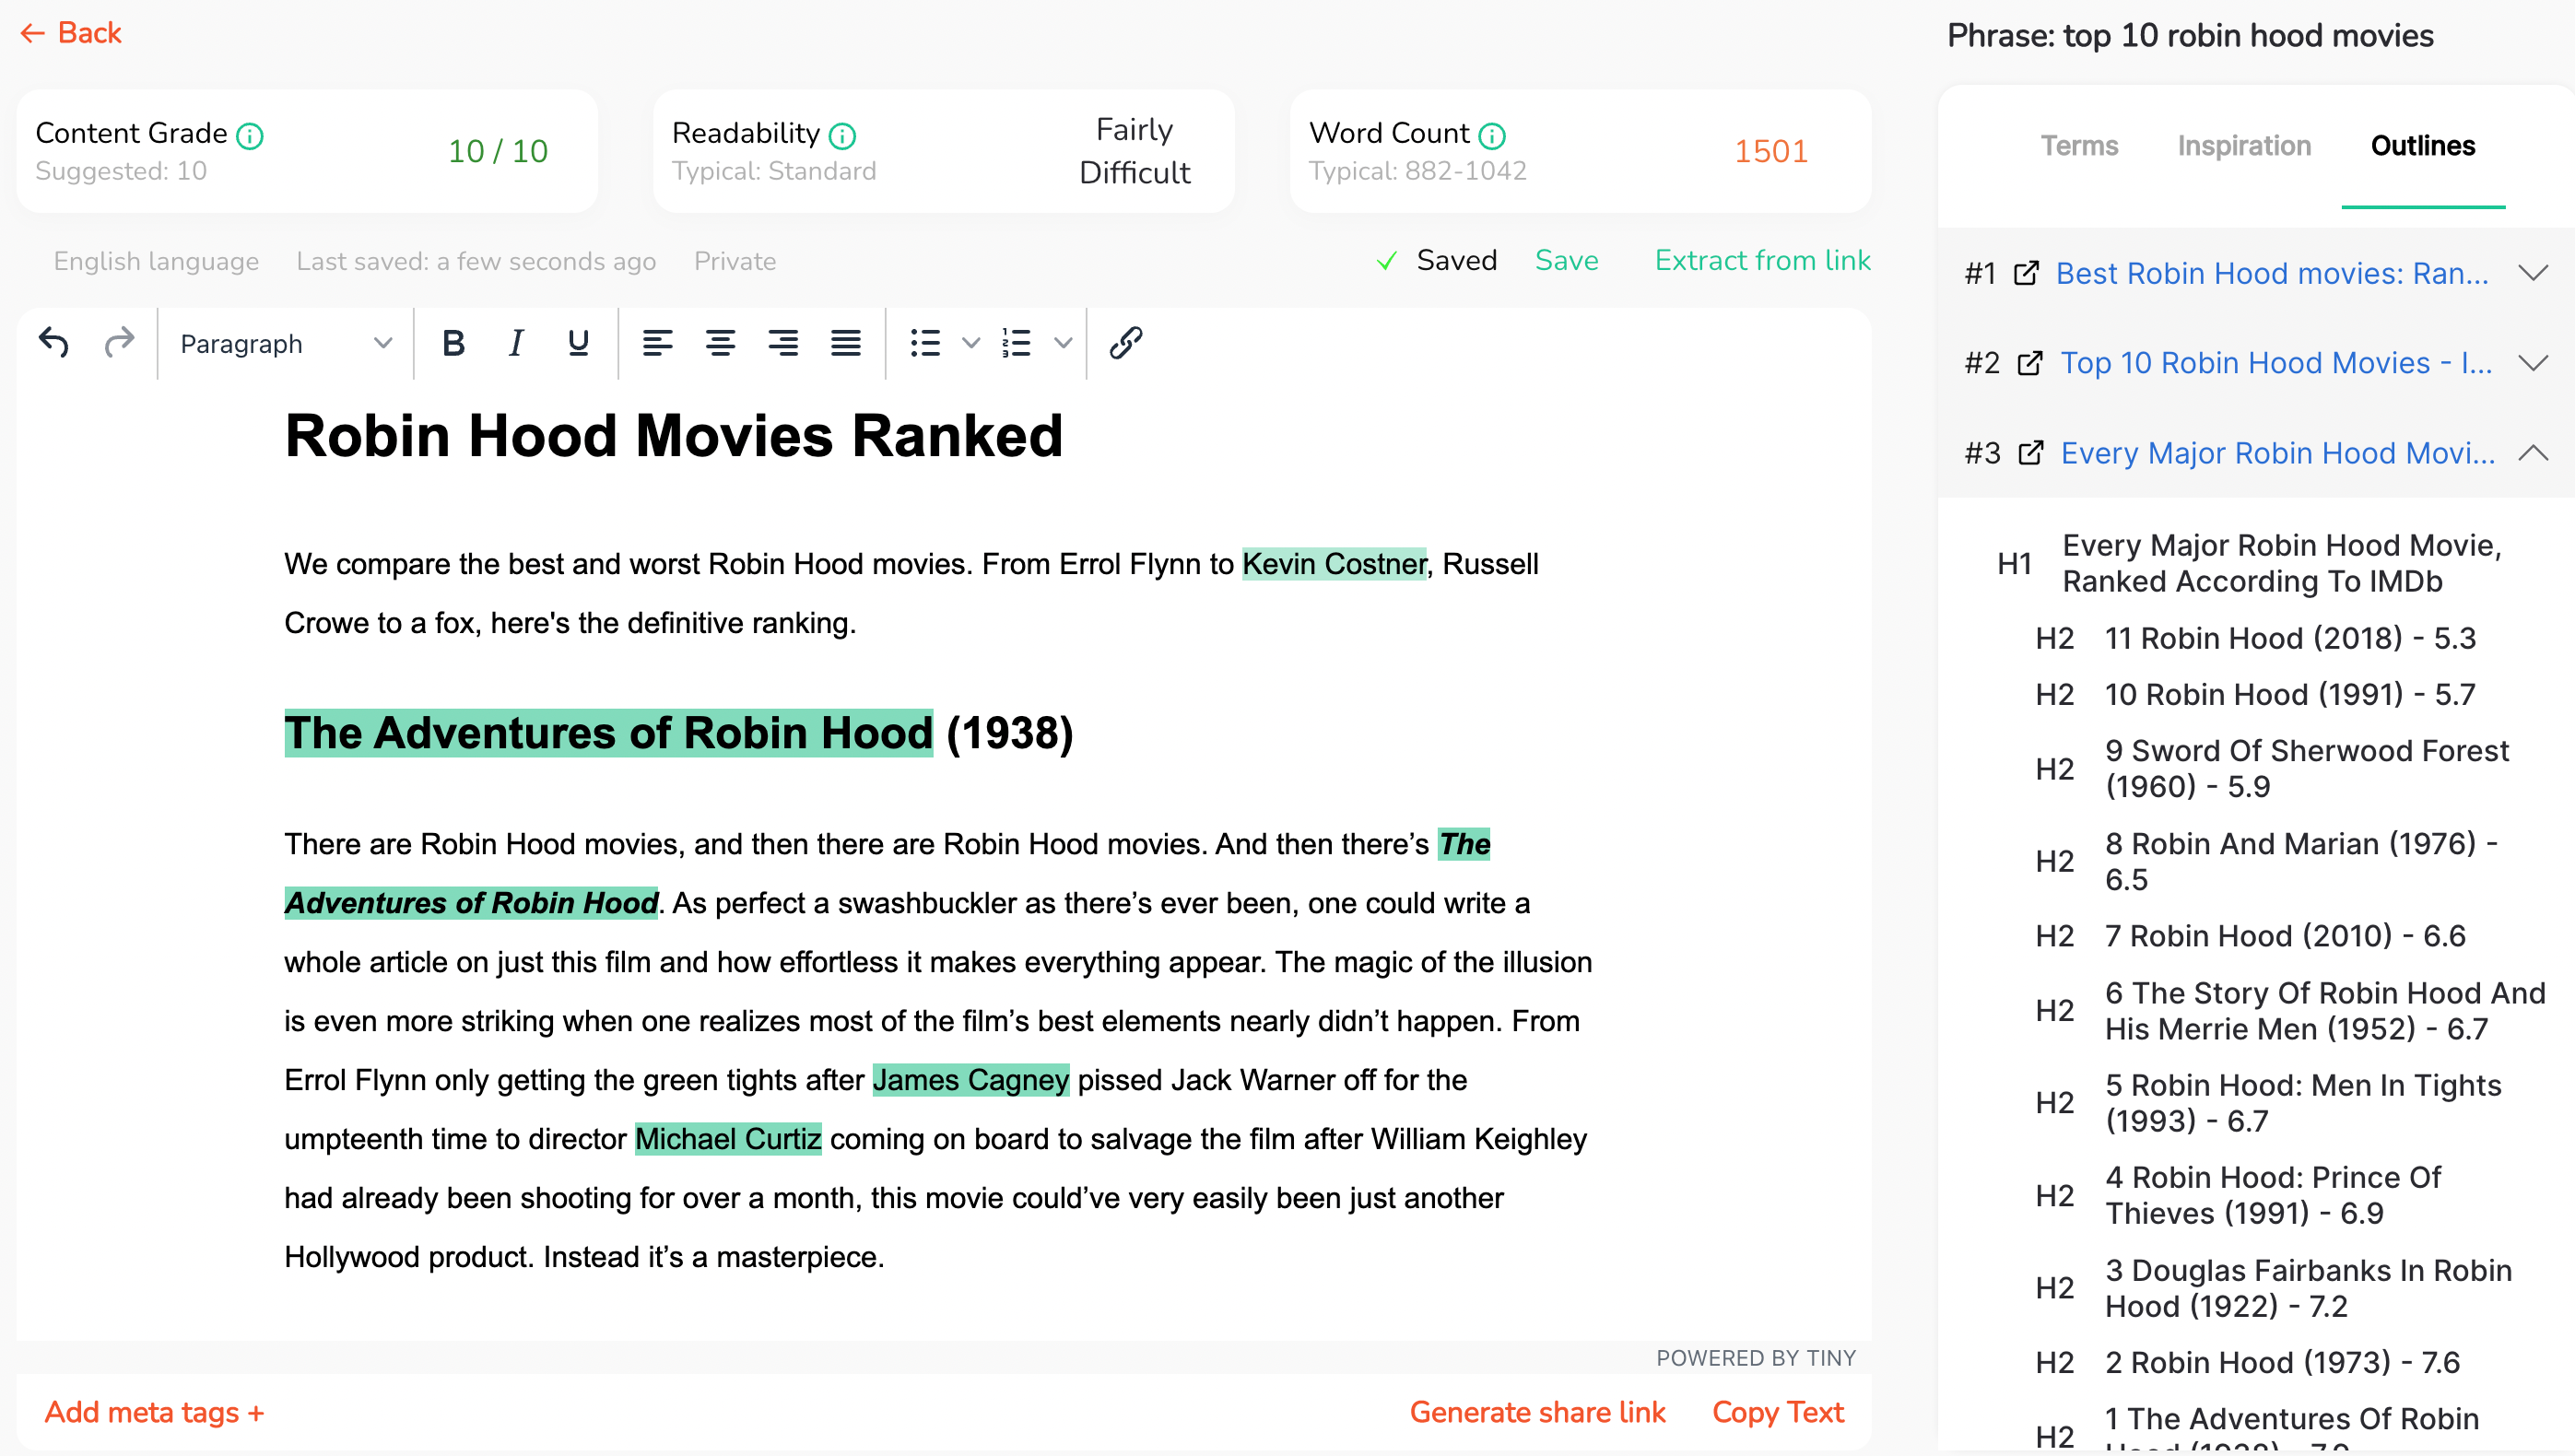2575x1456 pixels.
Task: Center align the text
Action: 720,343
